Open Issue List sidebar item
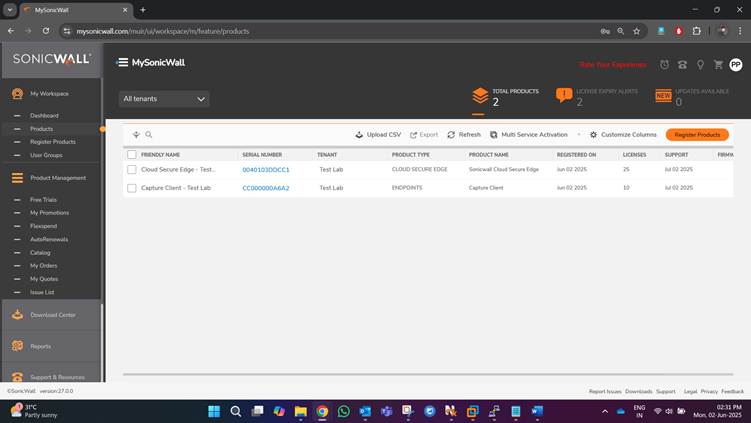The width and height of the screenshot is (751, 423). point(42,292)
